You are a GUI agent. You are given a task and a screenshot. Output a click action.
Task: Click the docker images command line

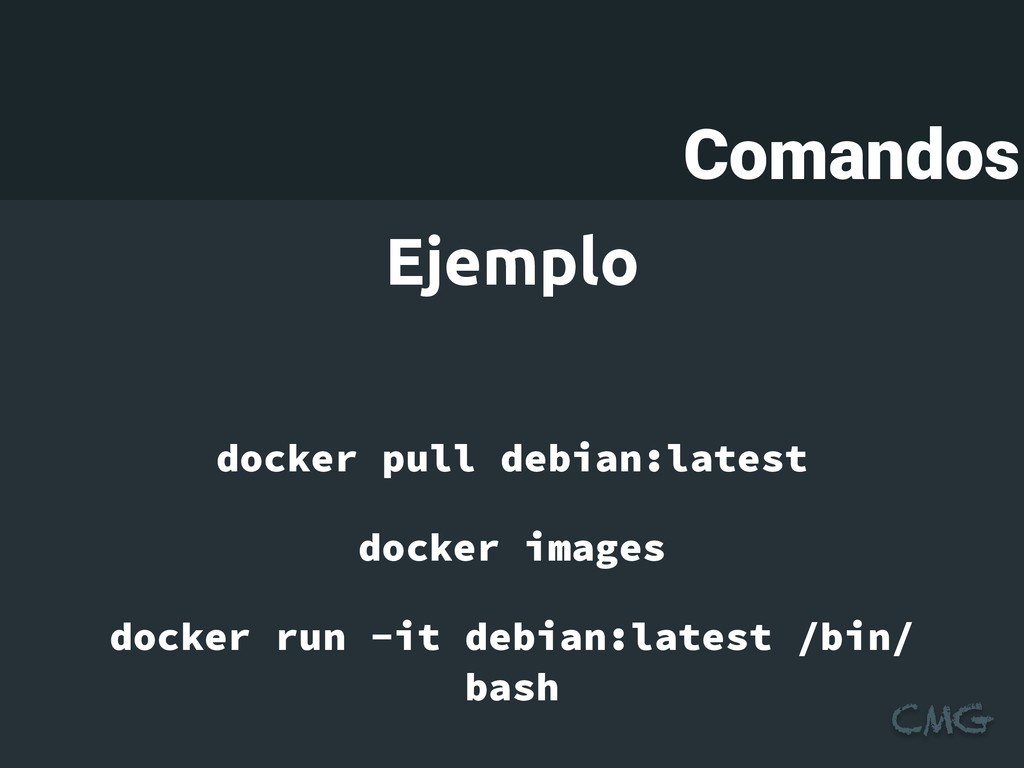[x=512, y=548]
